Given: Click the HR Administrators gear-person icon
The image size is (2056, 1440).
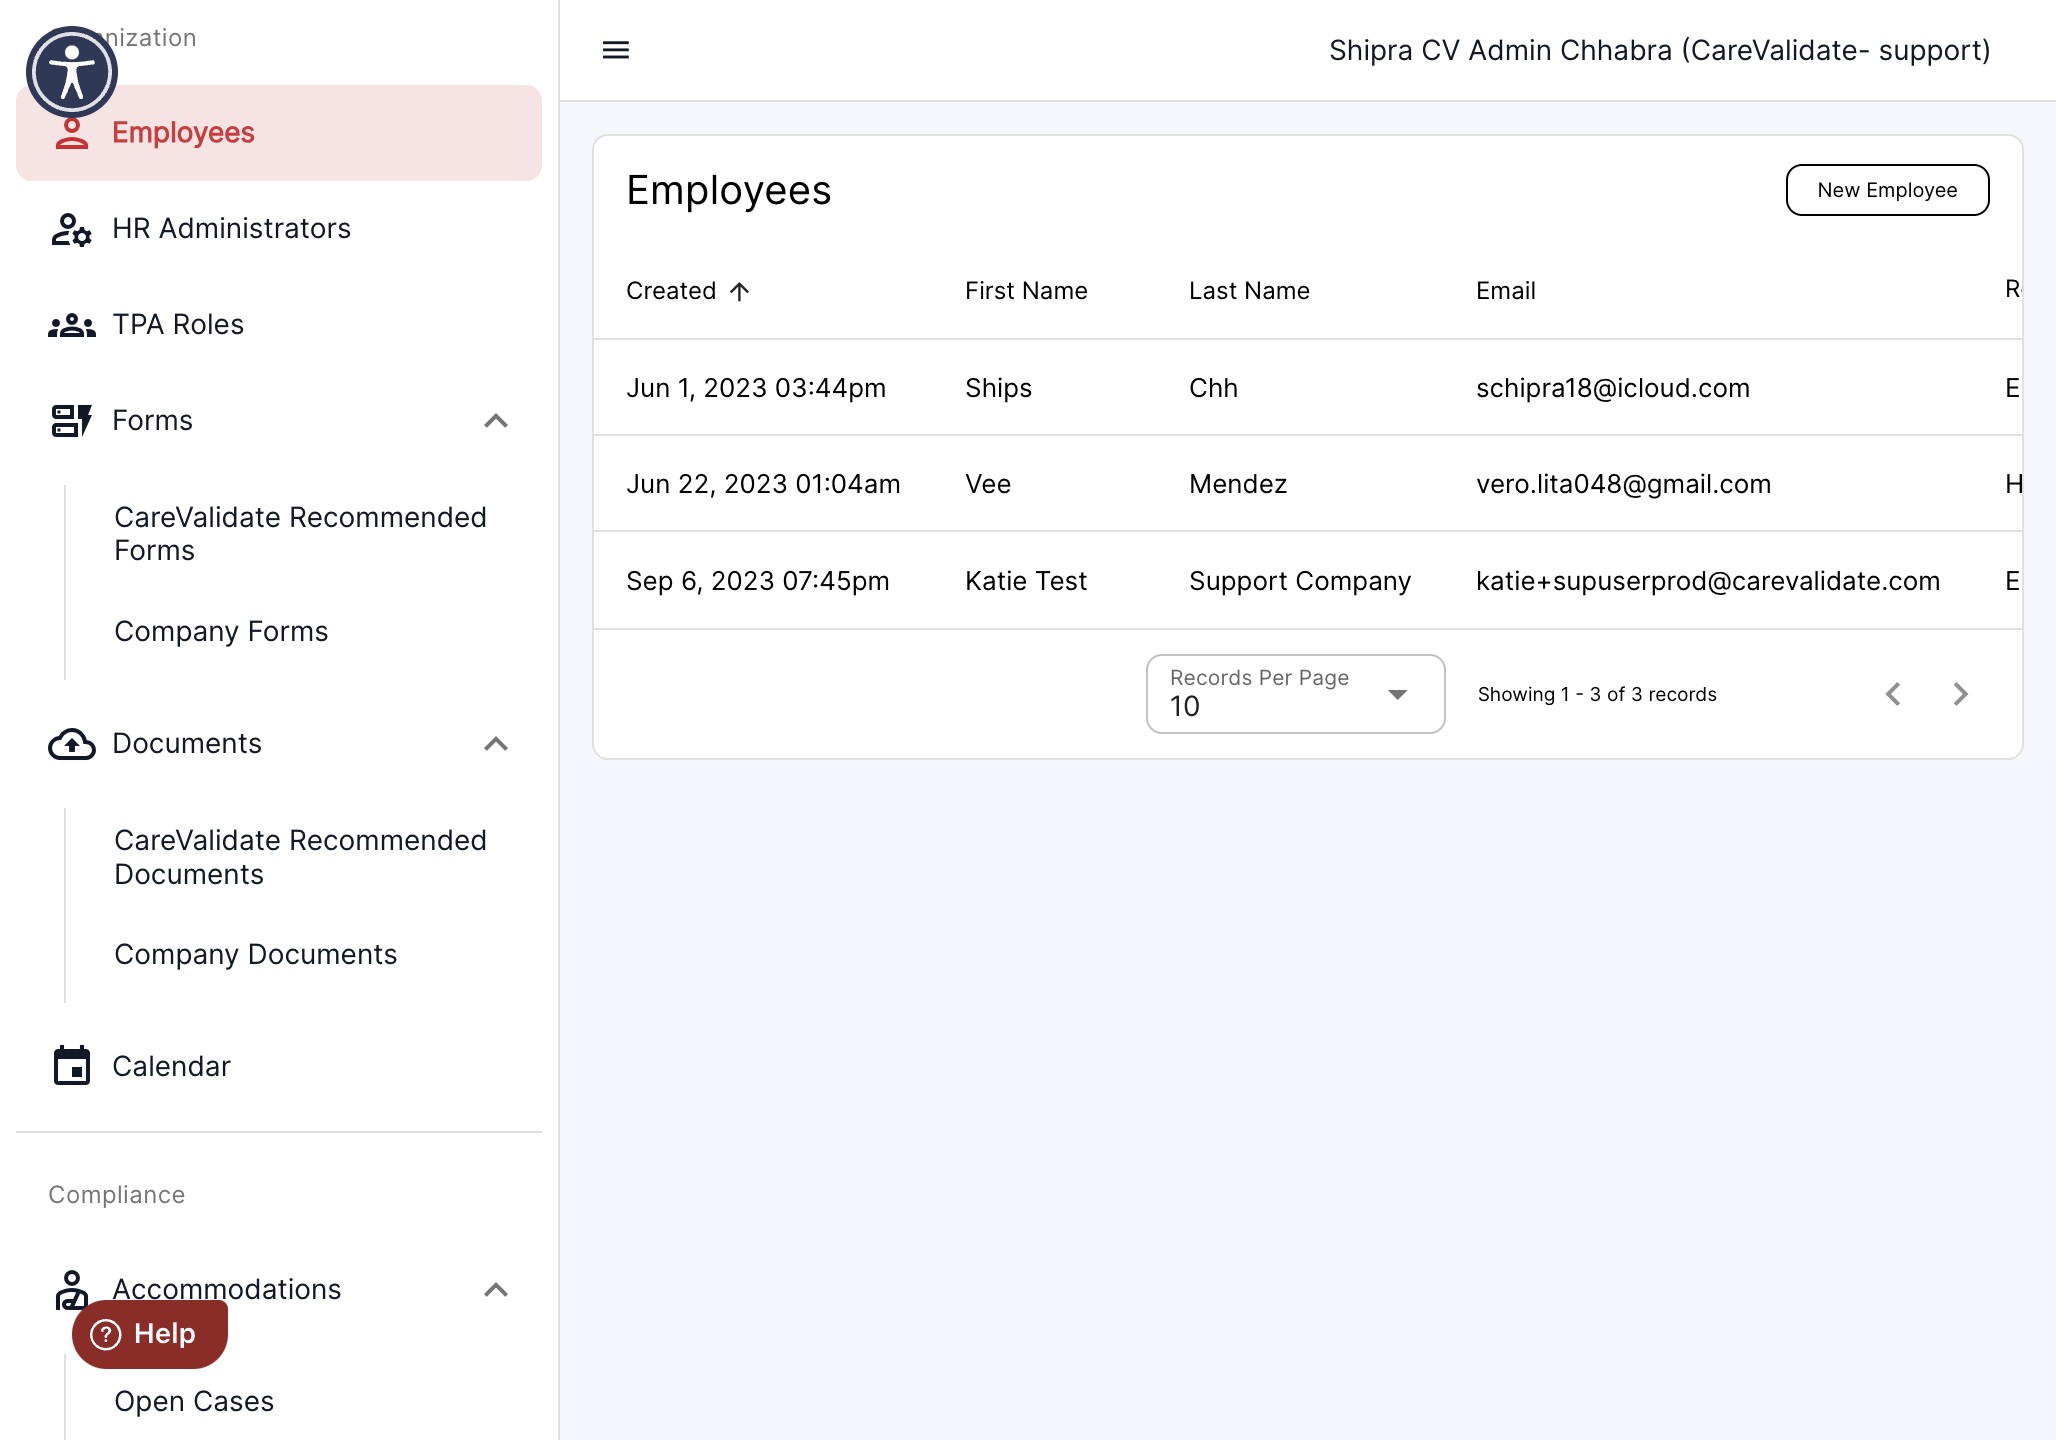Looking at the screenshot, I should point(72,229).
